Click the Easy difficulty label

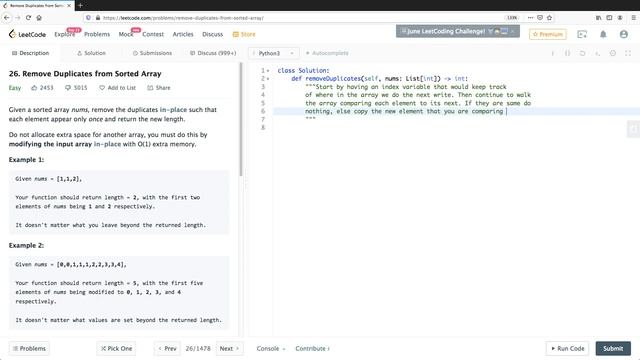15,88
